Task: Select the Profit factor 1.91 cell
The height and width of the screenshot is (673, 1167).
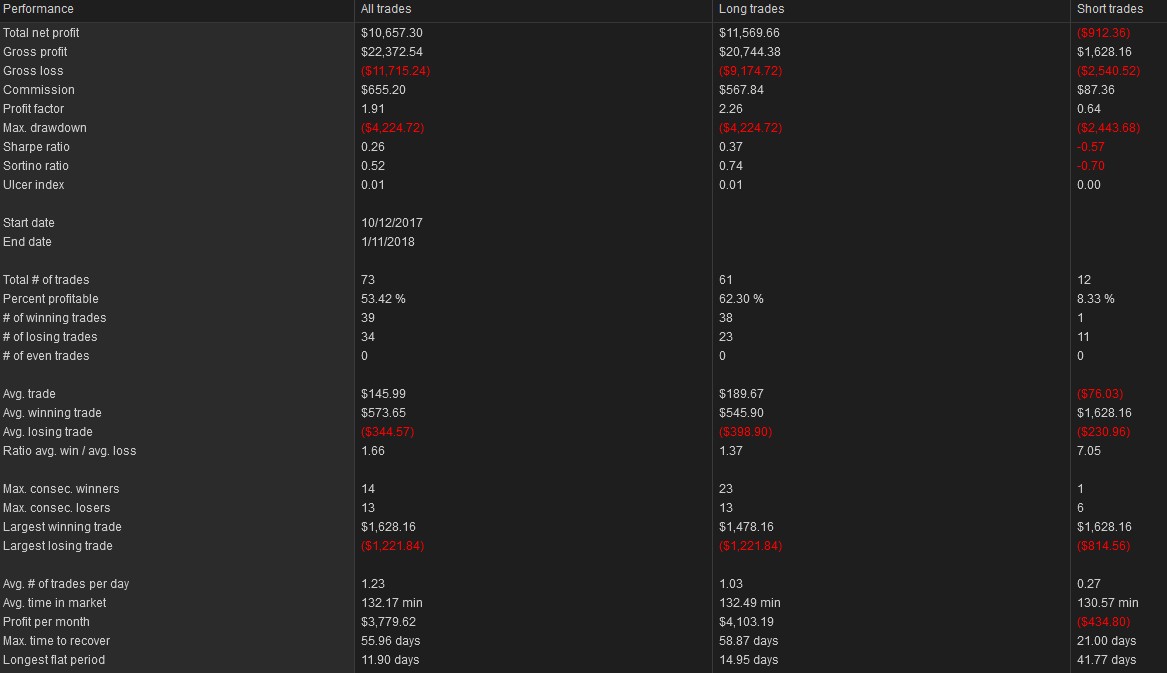Action: point(373,109)
